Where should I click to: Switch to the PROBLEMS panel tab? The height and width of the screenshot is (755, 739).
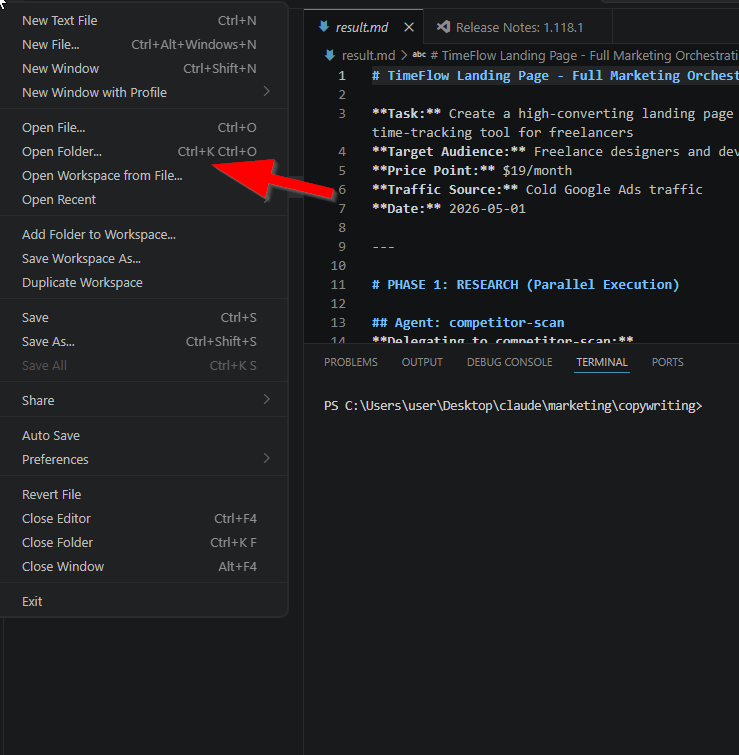coord(350,362)
